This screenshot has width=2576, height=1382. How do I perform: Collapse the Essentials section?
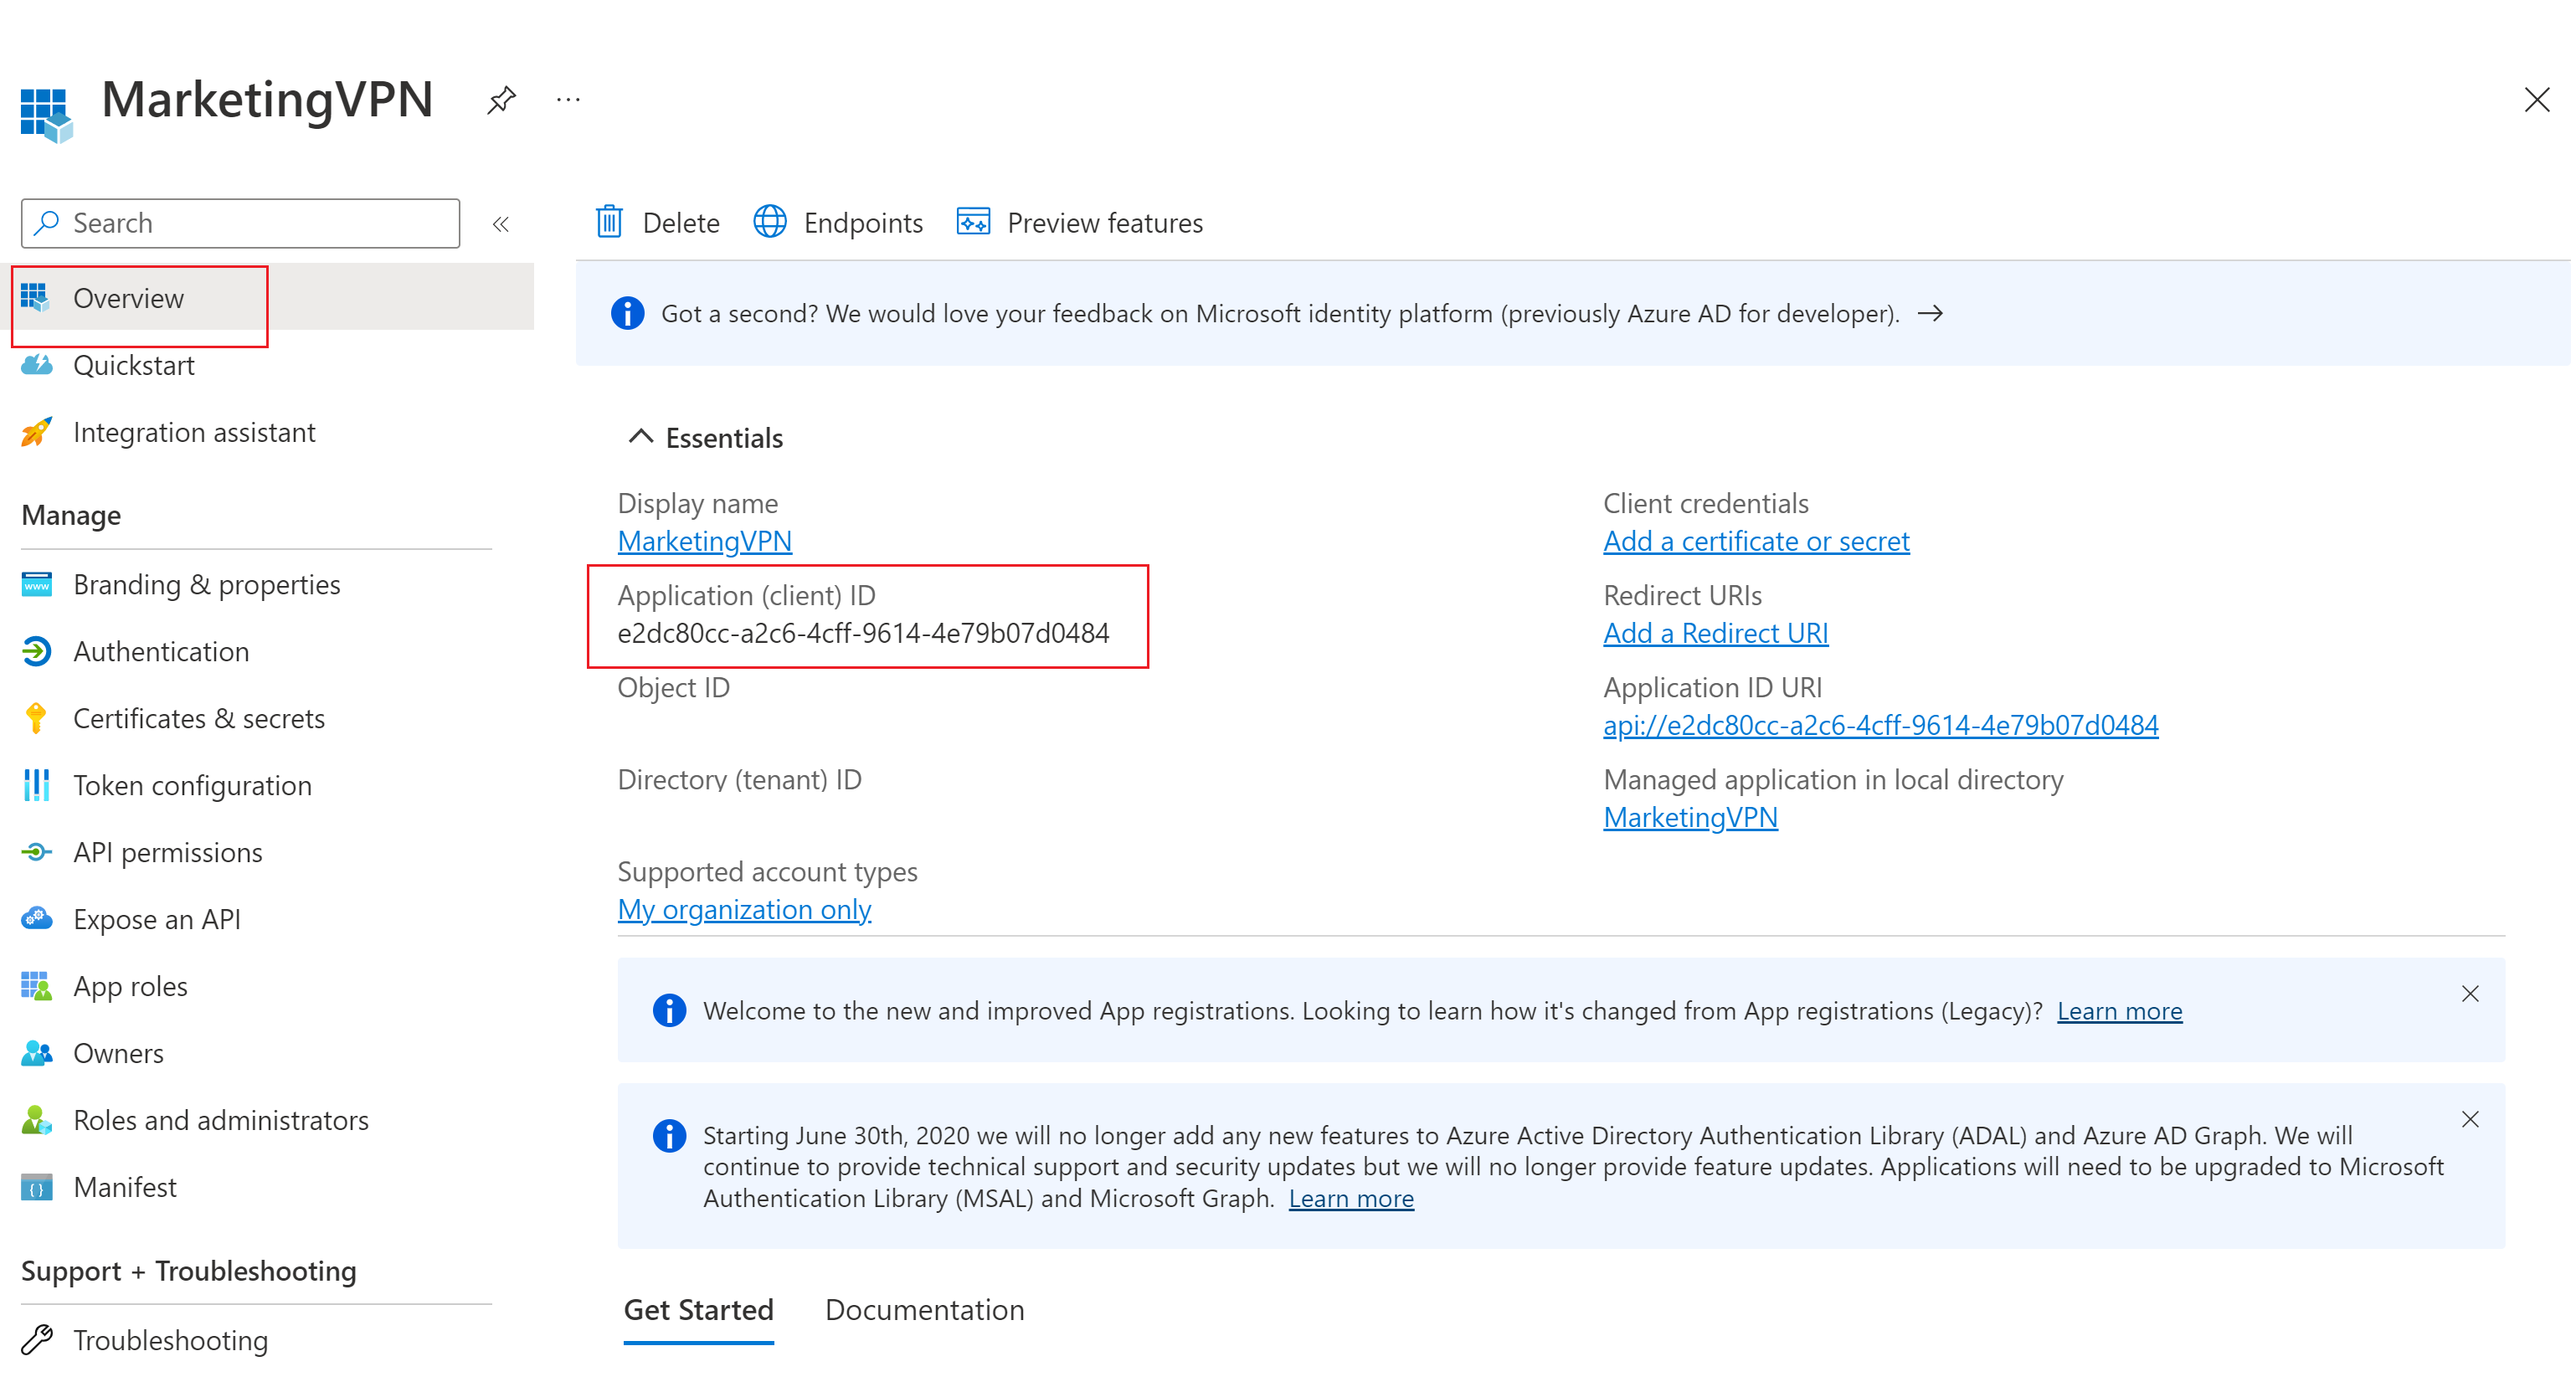[640, 437]
